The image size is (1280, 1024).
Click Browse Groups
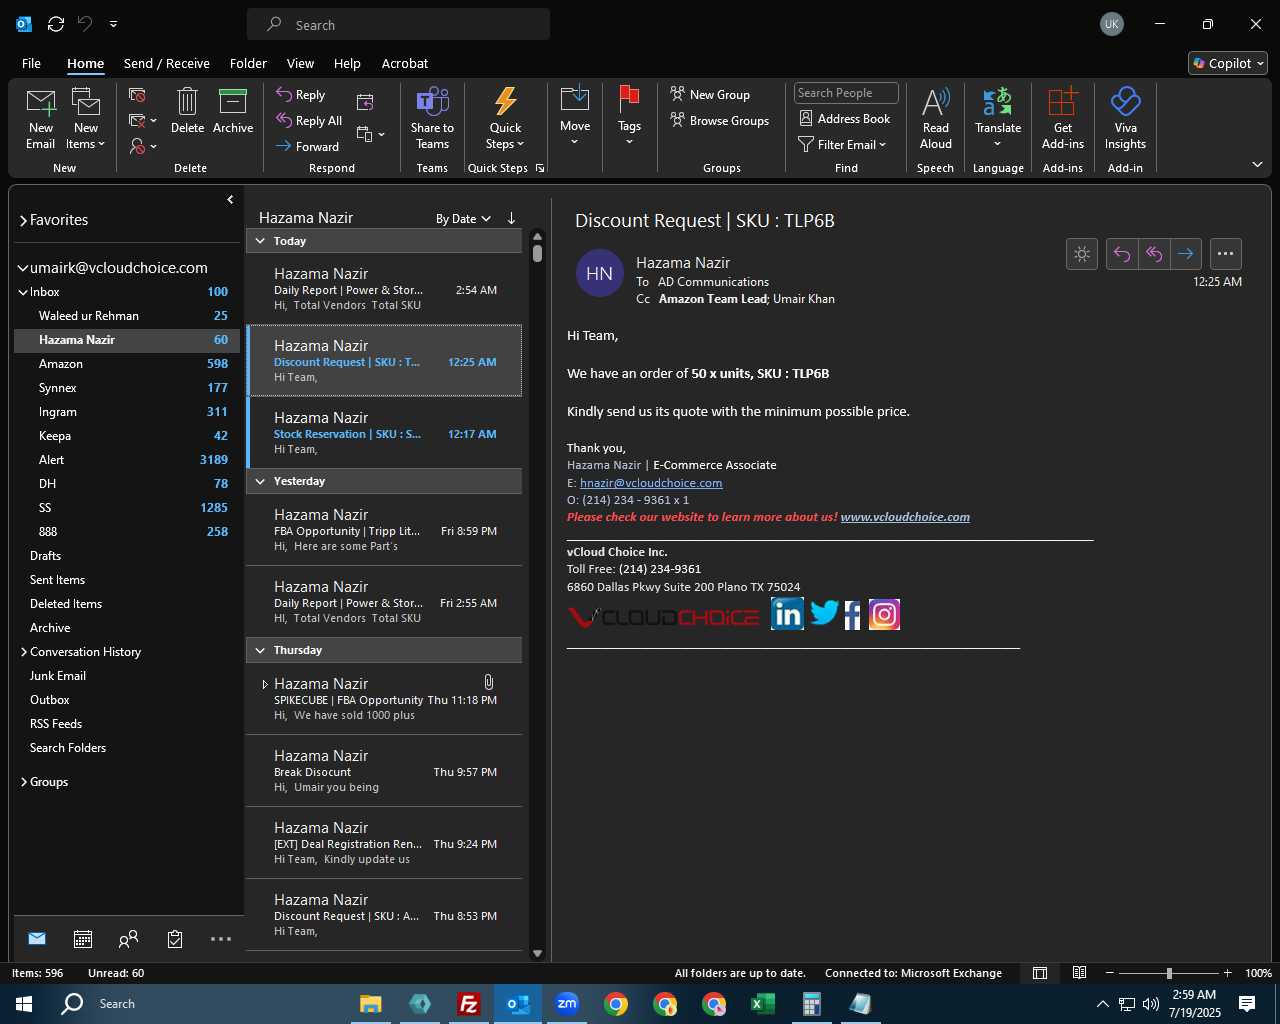pyautogui.click(x=720, y=121)
